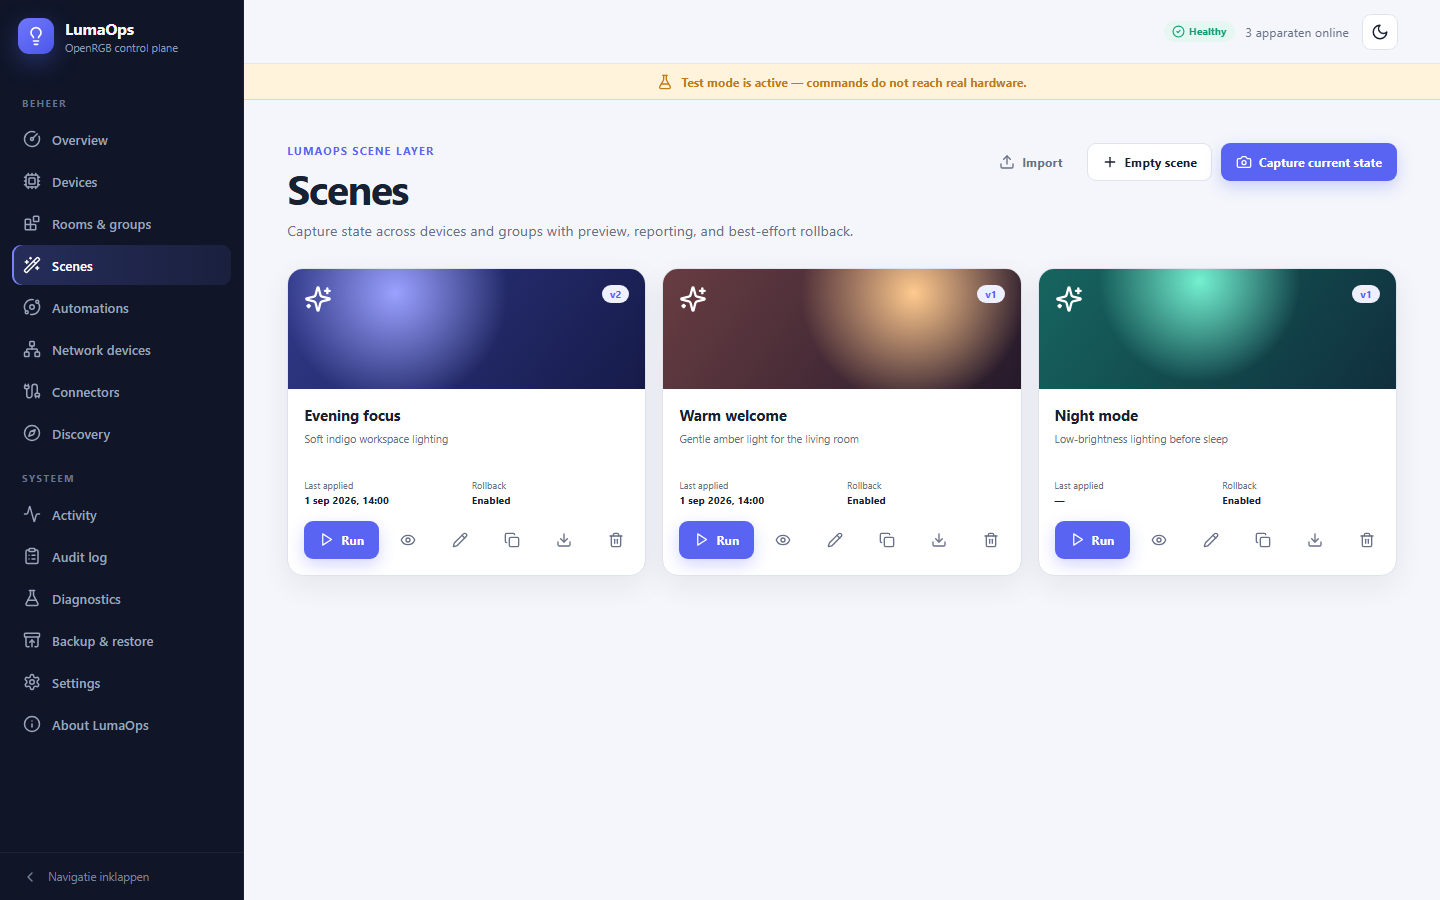
Task: Run the Evening focus scene
Action: click(x=341, y=540)
